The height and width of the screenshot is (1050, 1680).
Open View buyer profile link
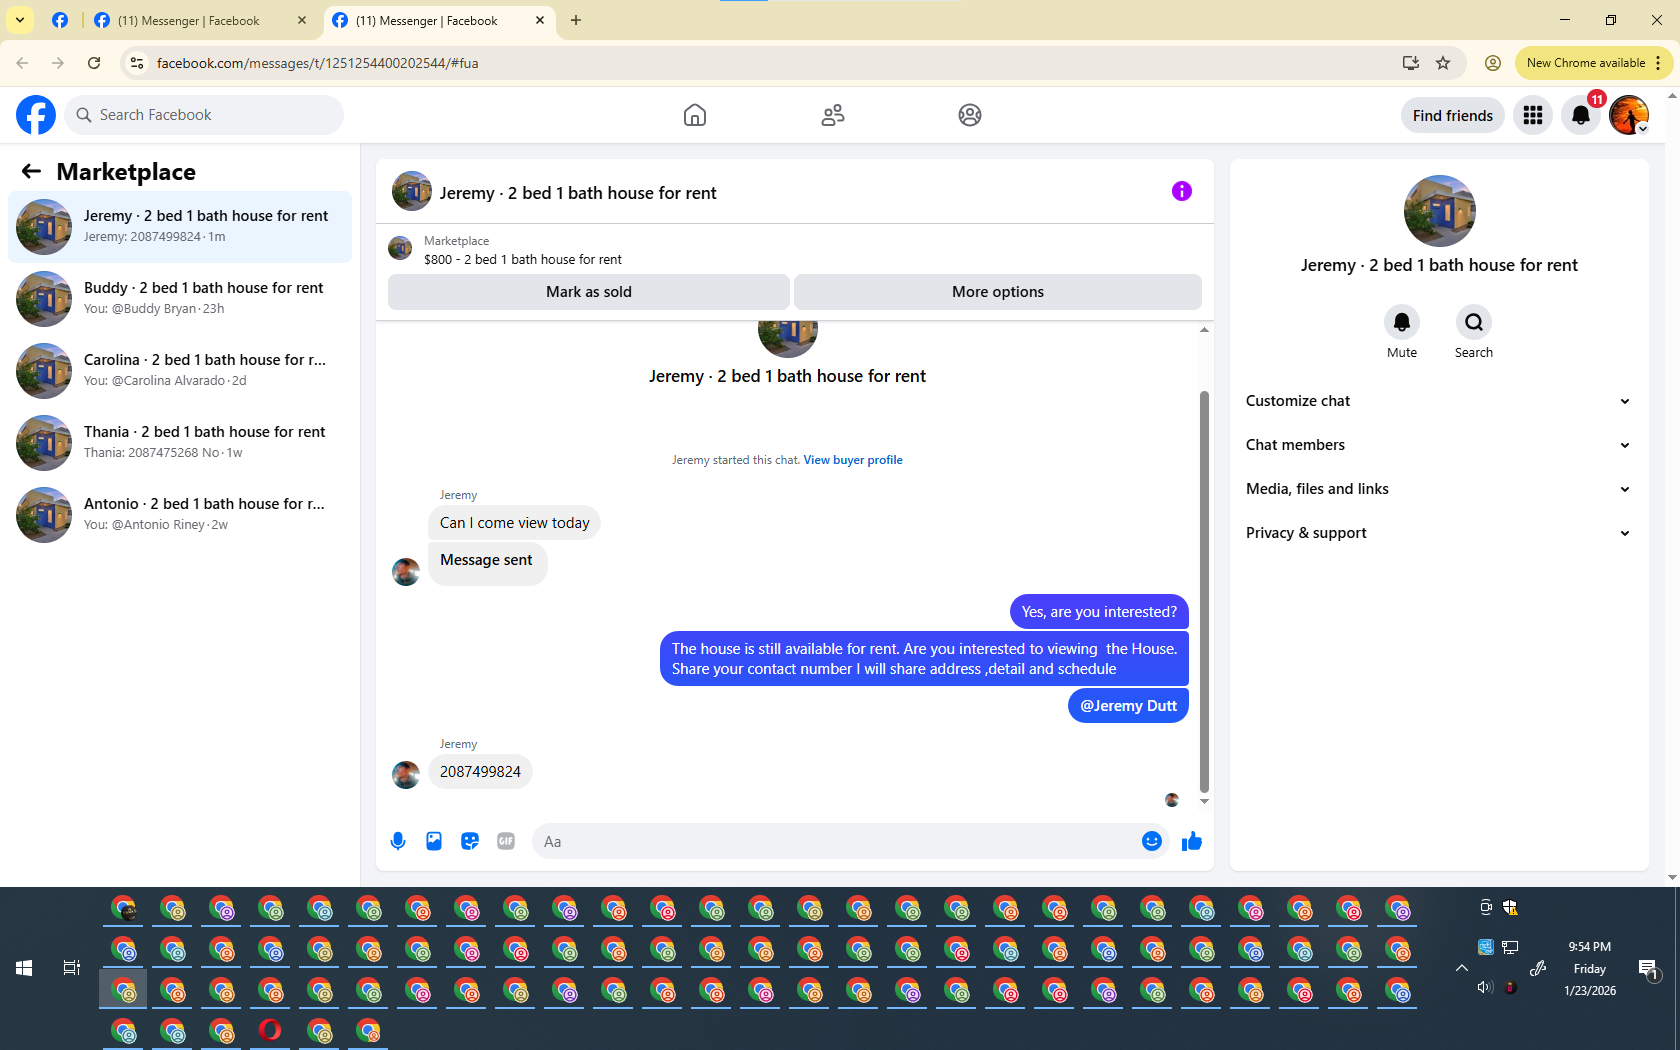pyautogui.click(x=853, y=460)
